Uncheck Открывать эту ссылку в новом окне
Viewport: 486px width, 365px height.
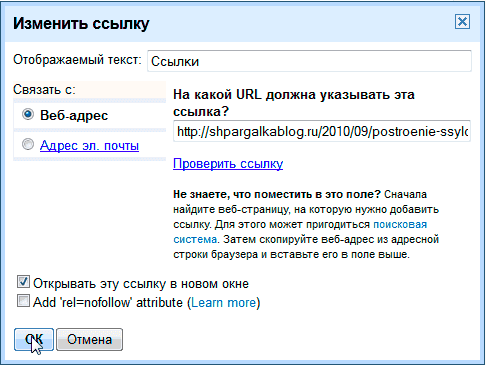[x=23, y=282]
